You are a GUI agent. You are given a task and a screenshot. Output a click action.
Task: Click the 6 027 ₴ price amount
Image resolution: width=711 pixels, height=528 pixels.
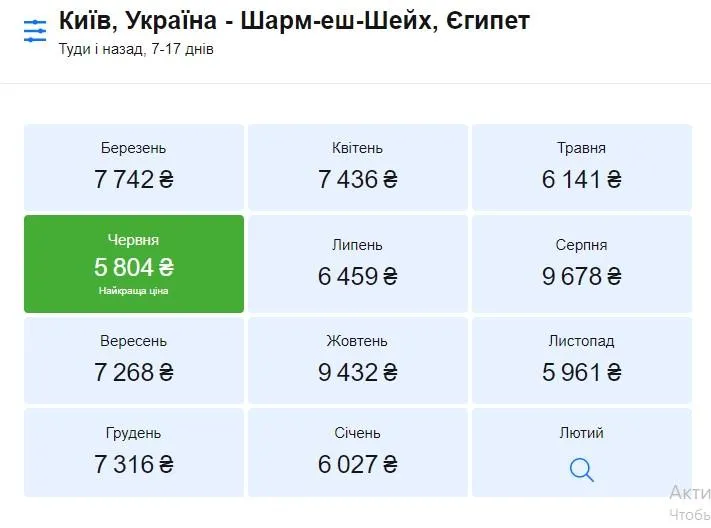(358, 465)
